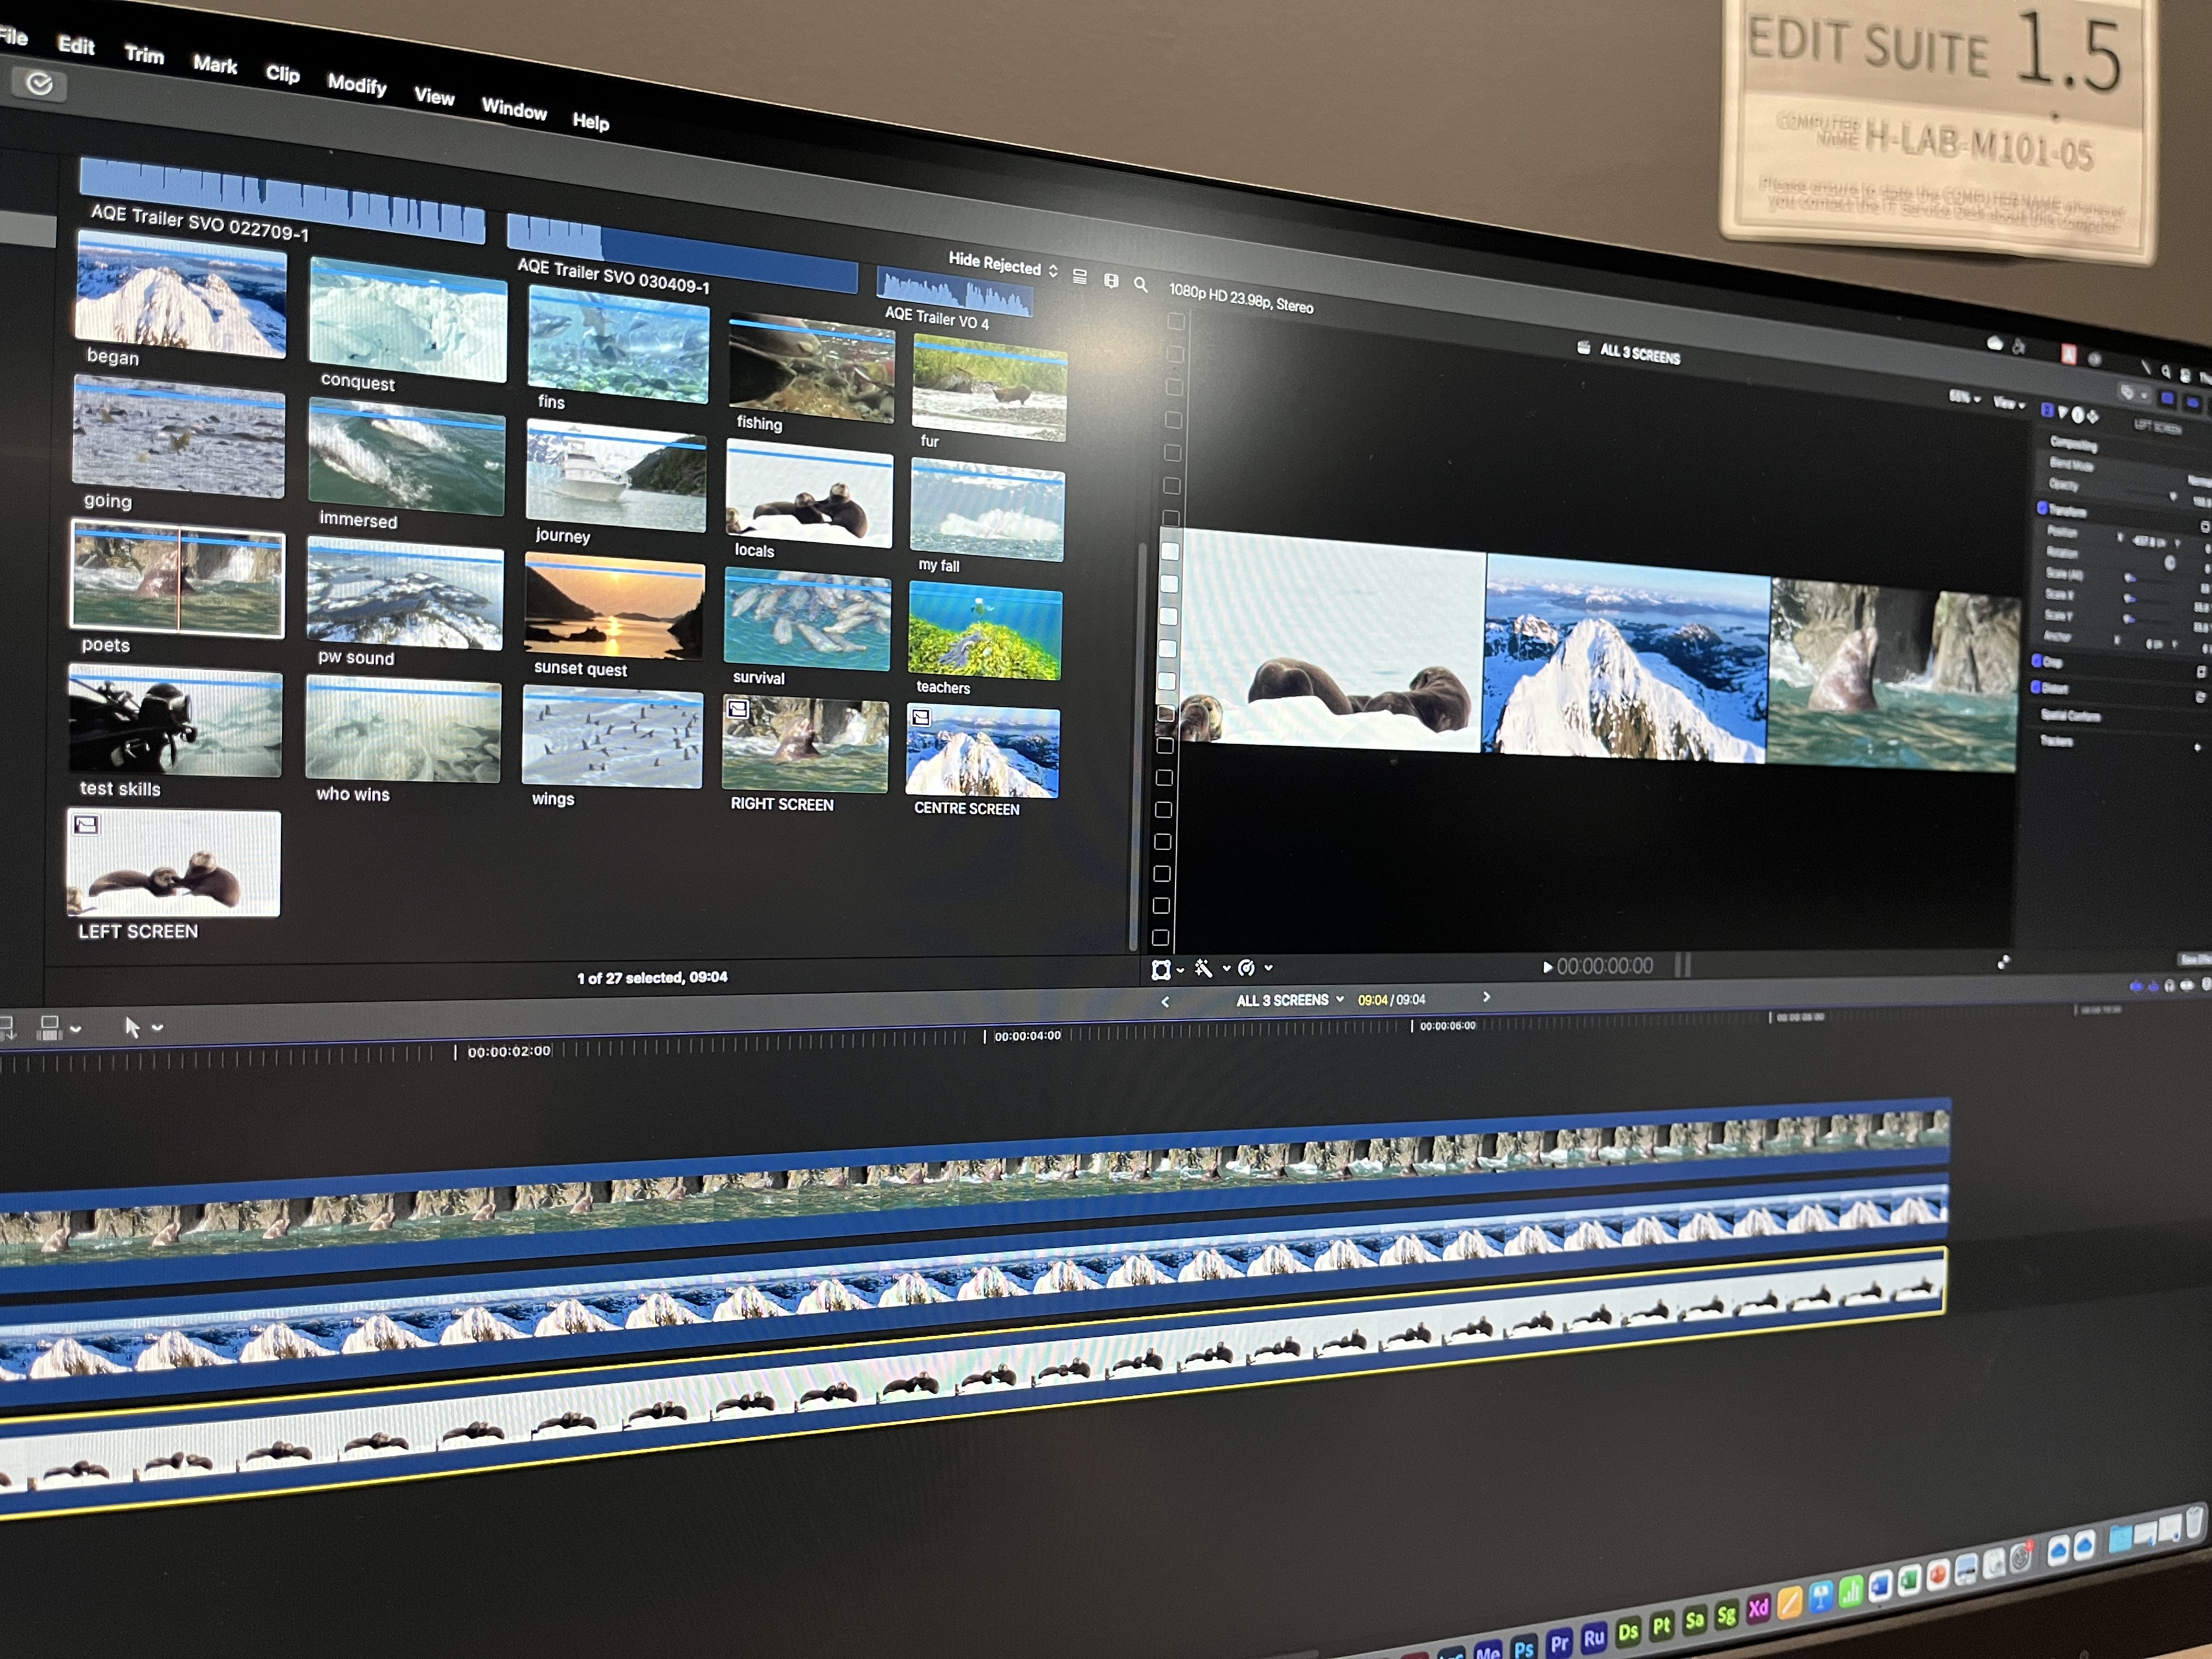Open the Hide Rejected filter dropdown
The image size is (2212, 1659).
tap(1003, 264)
